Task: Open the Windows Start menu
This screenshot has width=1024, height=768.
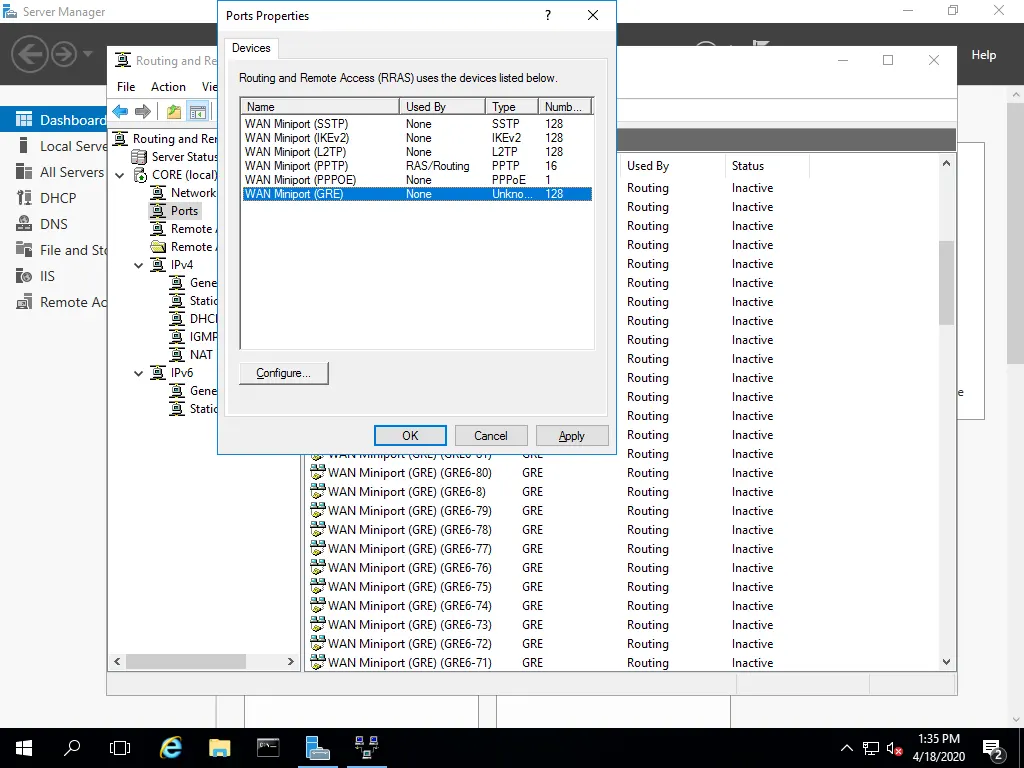Action: click(24, 748)
